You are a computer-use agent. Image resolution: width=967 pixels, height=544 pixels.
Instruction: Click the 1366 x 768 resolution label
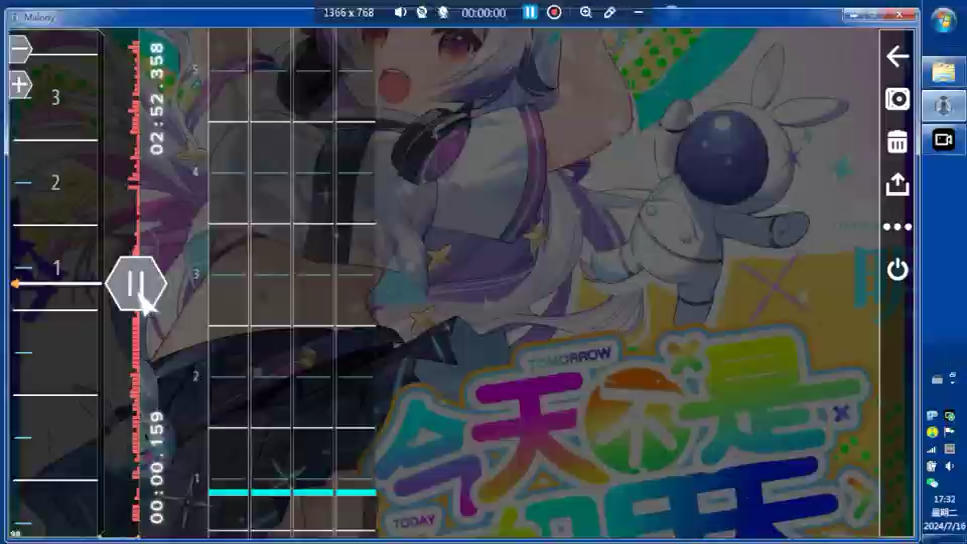pyautogui.click(x=348, y=13)
